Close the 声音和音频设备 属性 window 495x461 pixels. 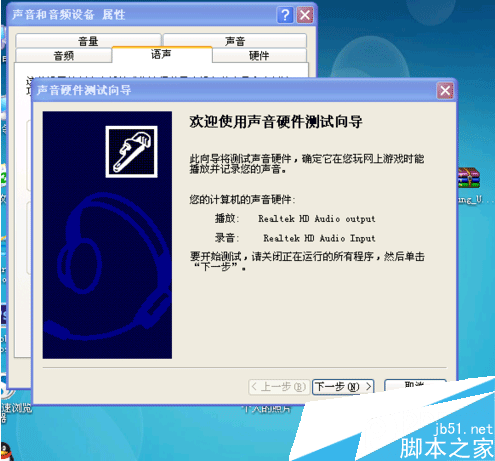(x=305, y=15)
